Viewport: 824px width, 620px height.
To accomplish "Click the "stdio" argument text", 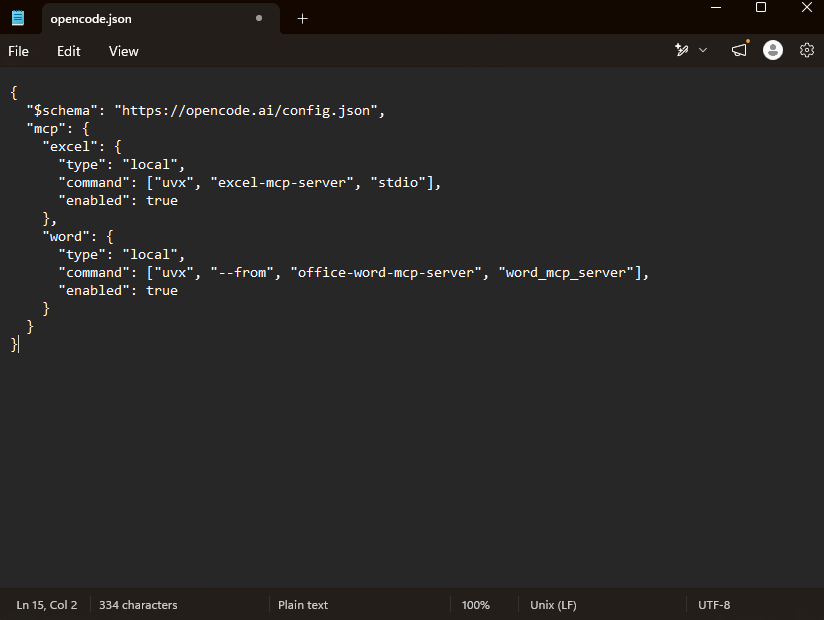I will 398,183.
